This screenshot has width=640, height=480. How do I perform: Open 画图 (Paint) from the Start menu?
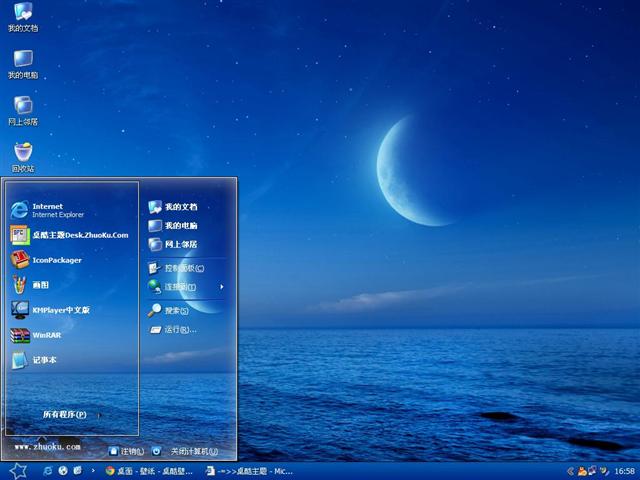tap(40, 285)
